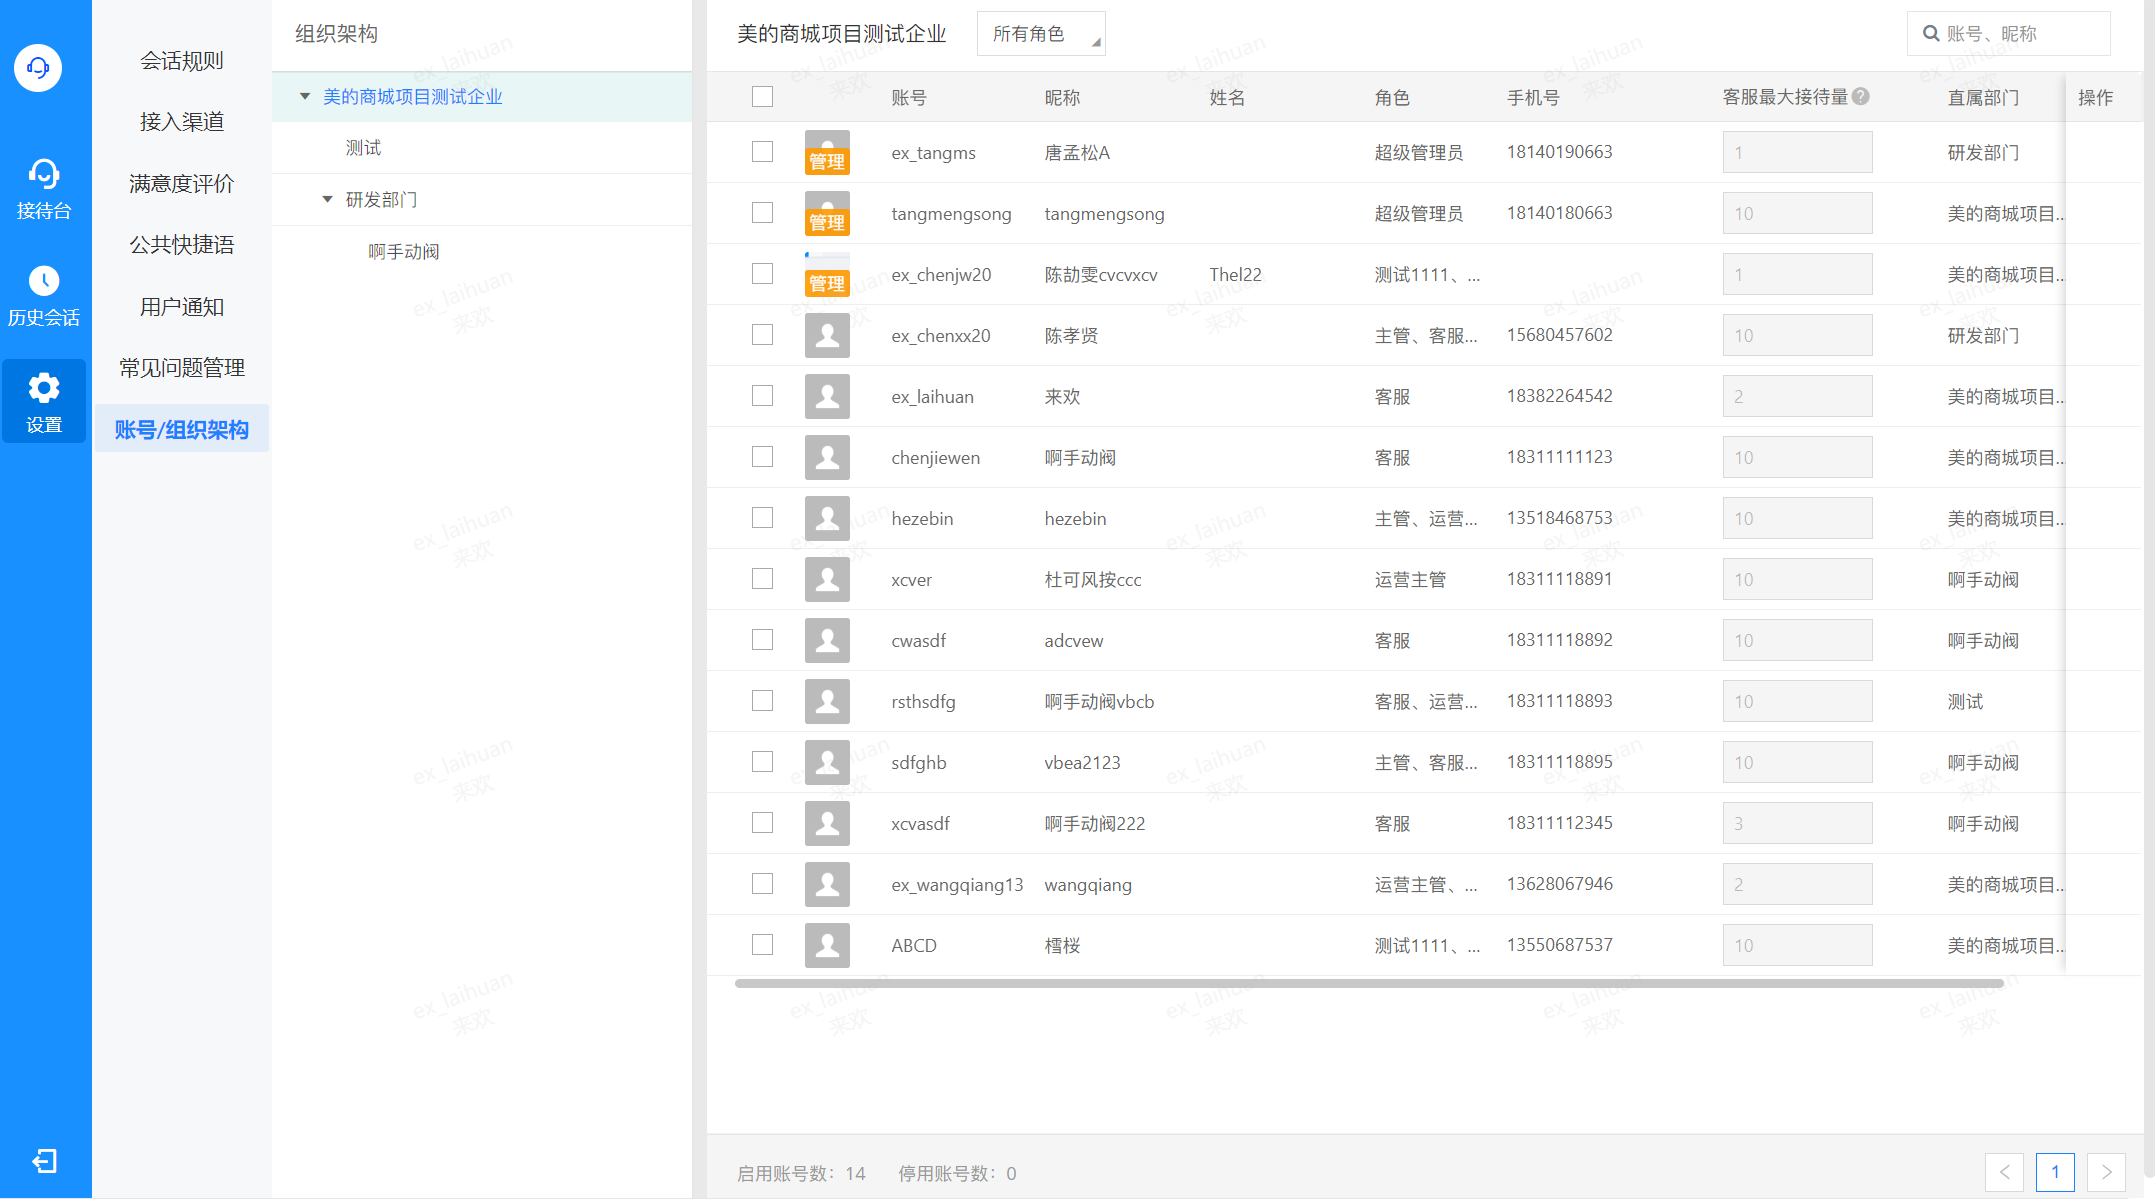The height and width of the screenshot is (1199, 2155).
Task: Select 美的商城项目测试企业 root tree item
Action: coord(413,97)
